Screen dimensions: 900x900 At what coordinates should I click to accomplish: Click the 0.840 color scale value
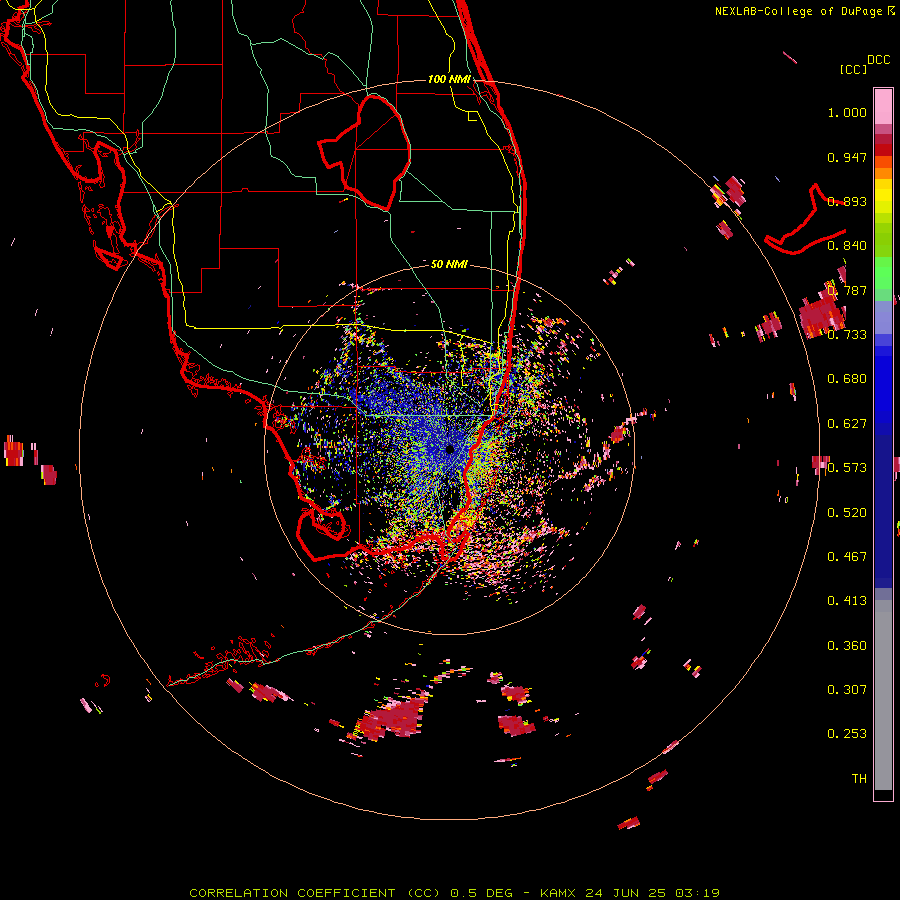[847, 246]
